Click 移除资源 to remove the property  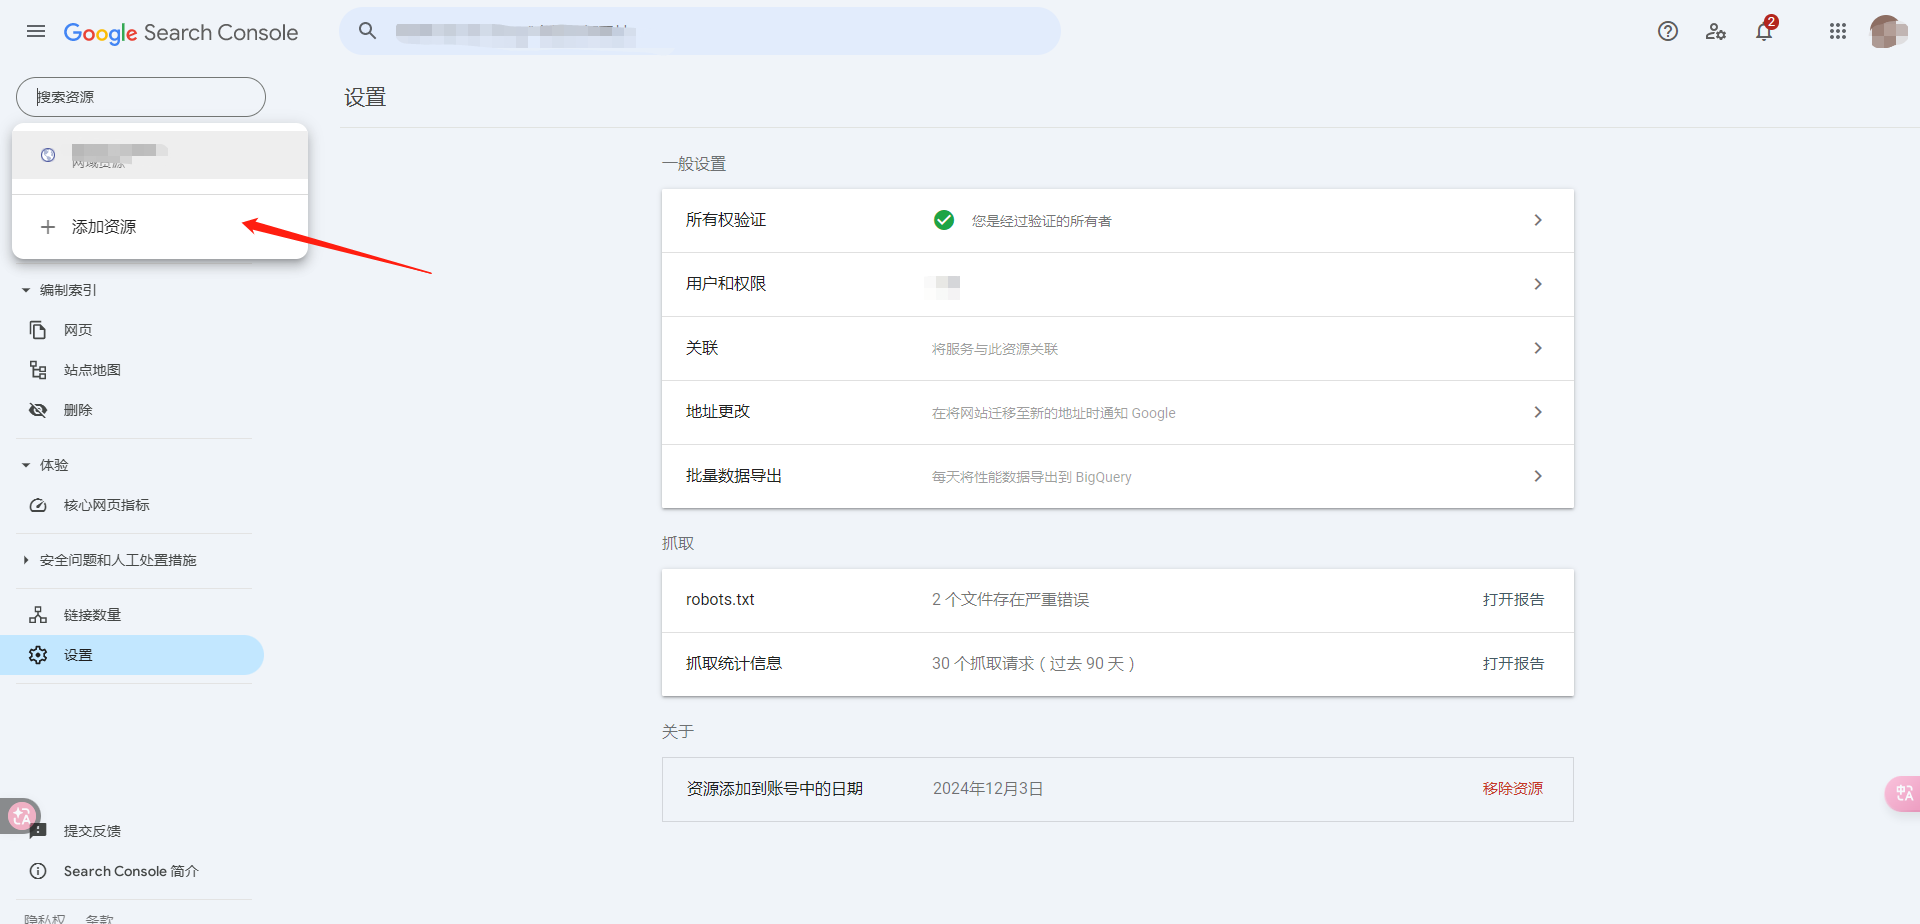[x=1512, y=789]
